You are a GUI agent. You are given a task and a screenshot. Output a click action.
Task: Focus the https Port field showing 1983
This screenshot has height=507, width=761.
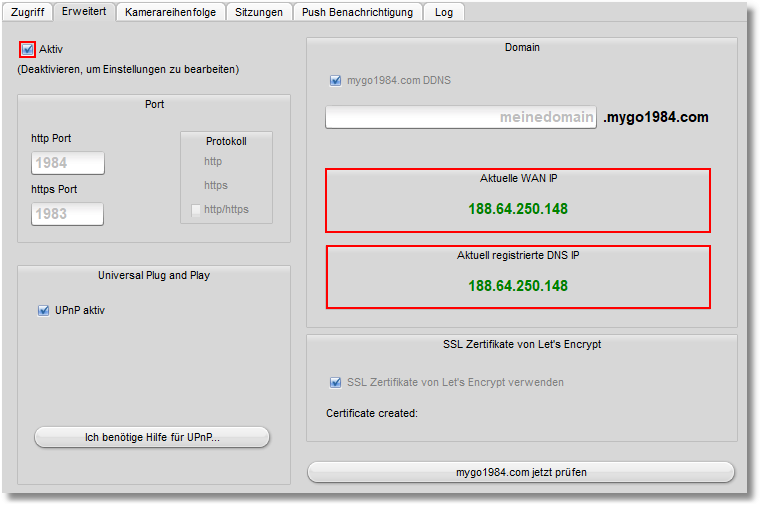click(x=68, y=213)
